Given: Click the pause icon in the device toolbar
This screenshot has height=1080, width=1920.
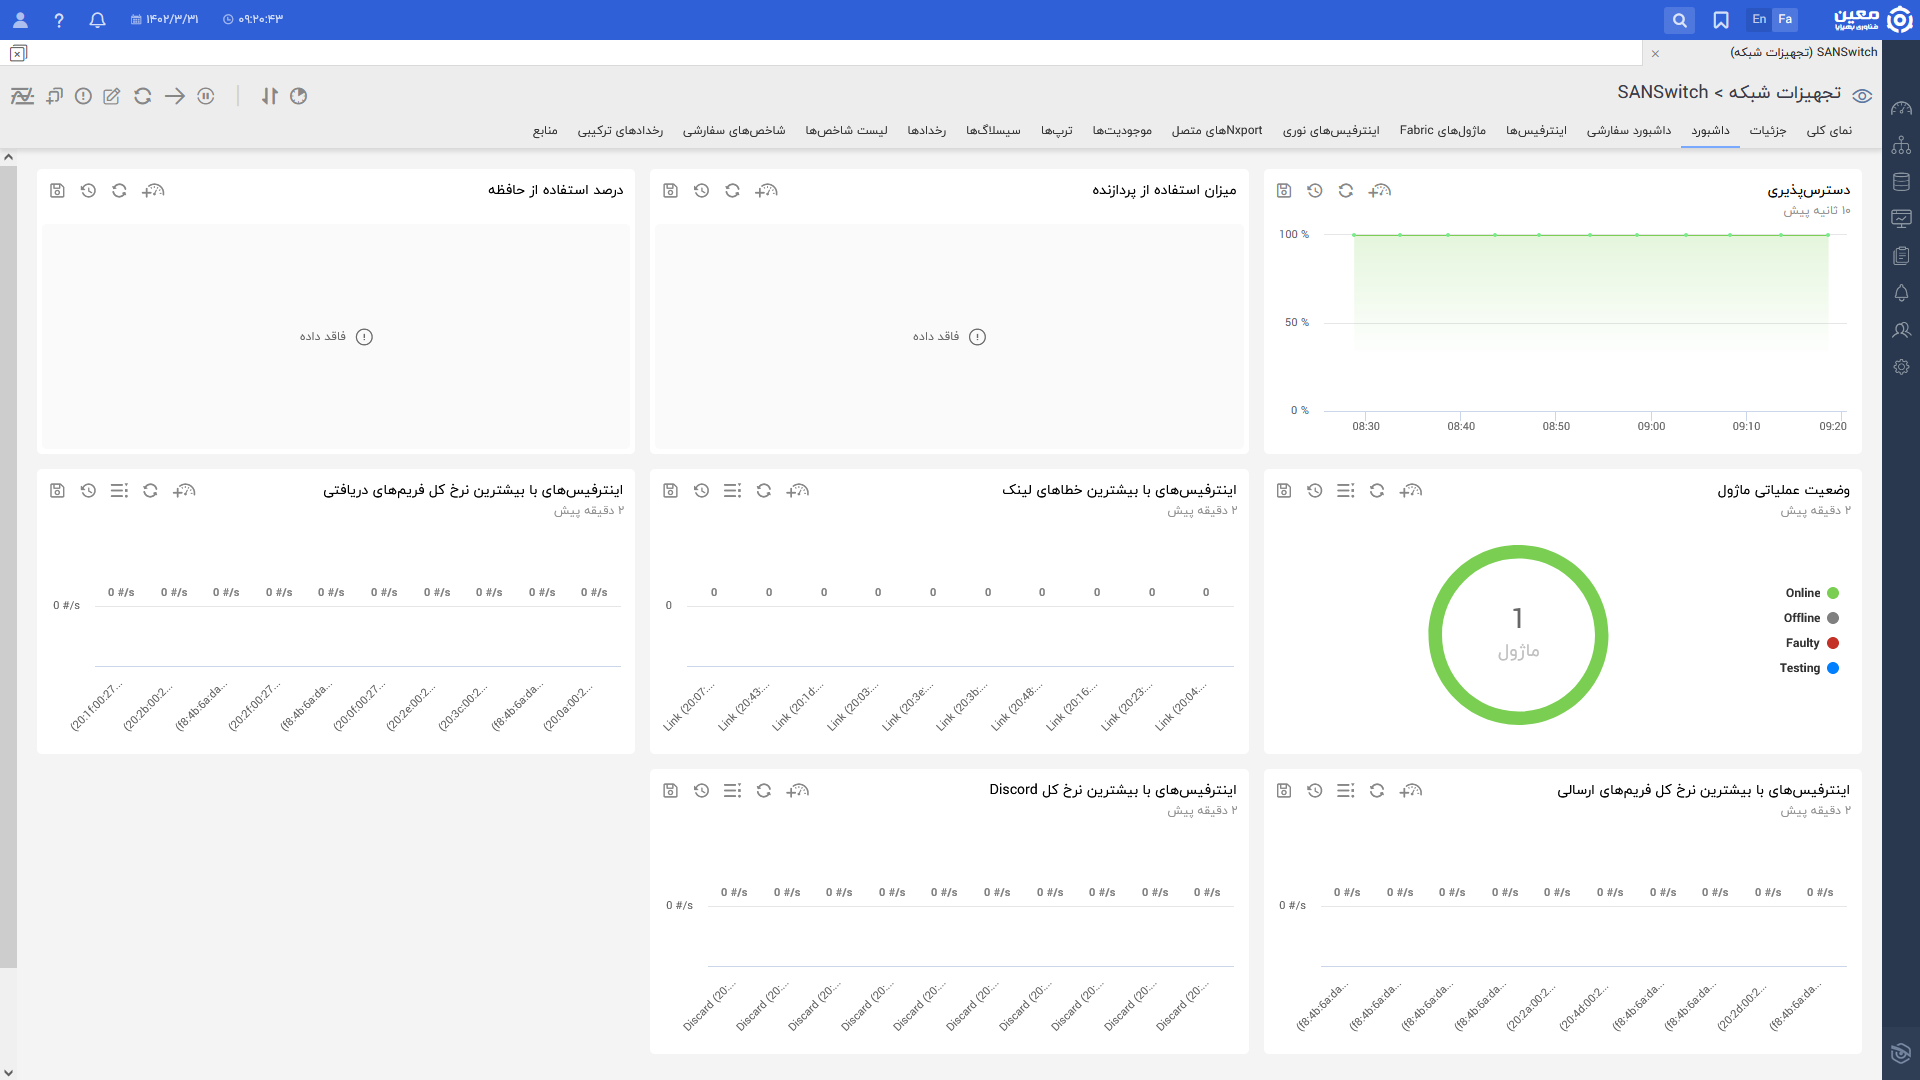Looking at the screenshot, I should click(206, 96).
